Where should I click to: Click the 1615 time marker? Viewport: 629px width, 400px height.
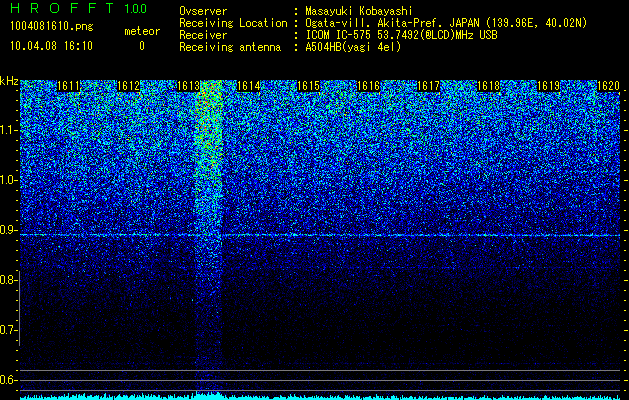point(308,86)
